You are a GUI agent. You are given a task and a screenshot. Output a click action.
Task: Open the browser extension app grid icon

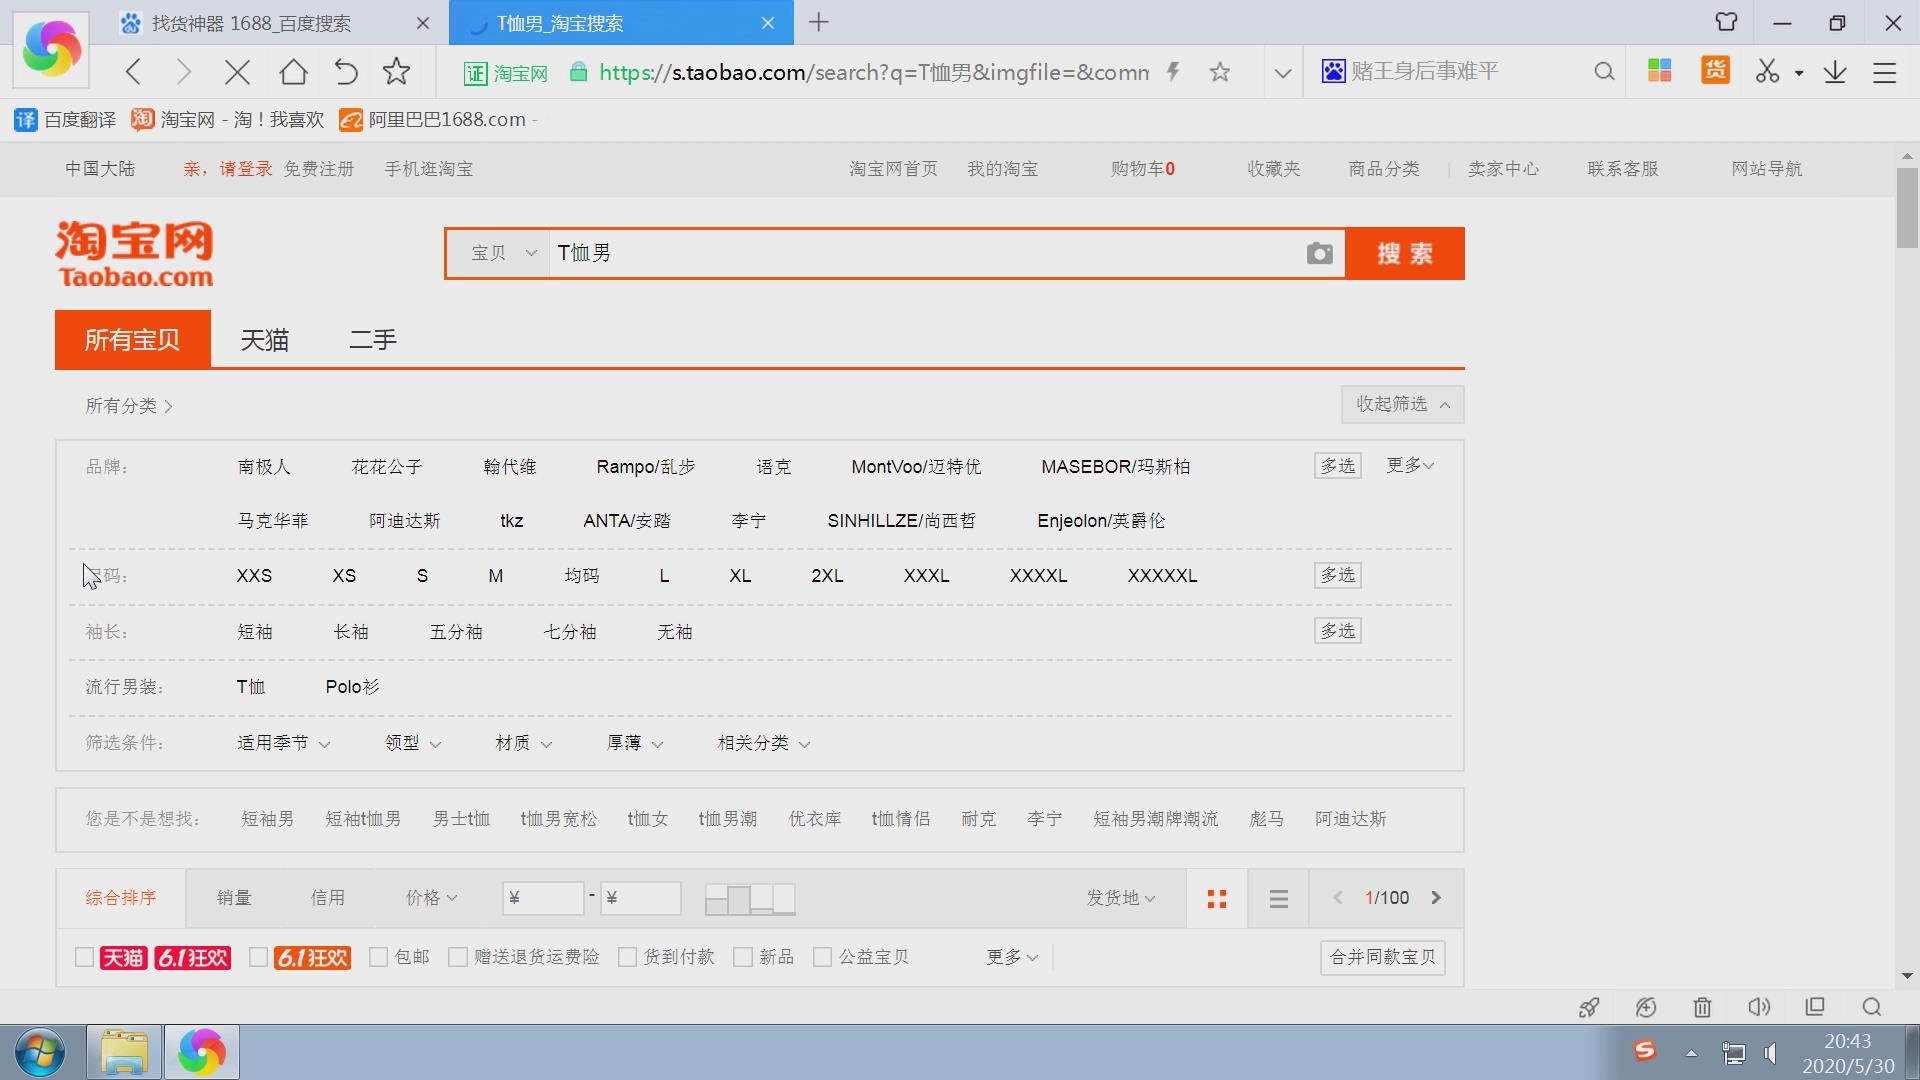[1659, 71]
